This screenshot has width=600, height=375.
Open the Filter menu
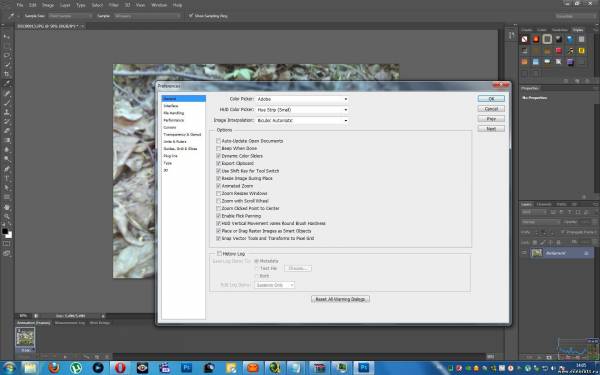[x=114, y=5]
